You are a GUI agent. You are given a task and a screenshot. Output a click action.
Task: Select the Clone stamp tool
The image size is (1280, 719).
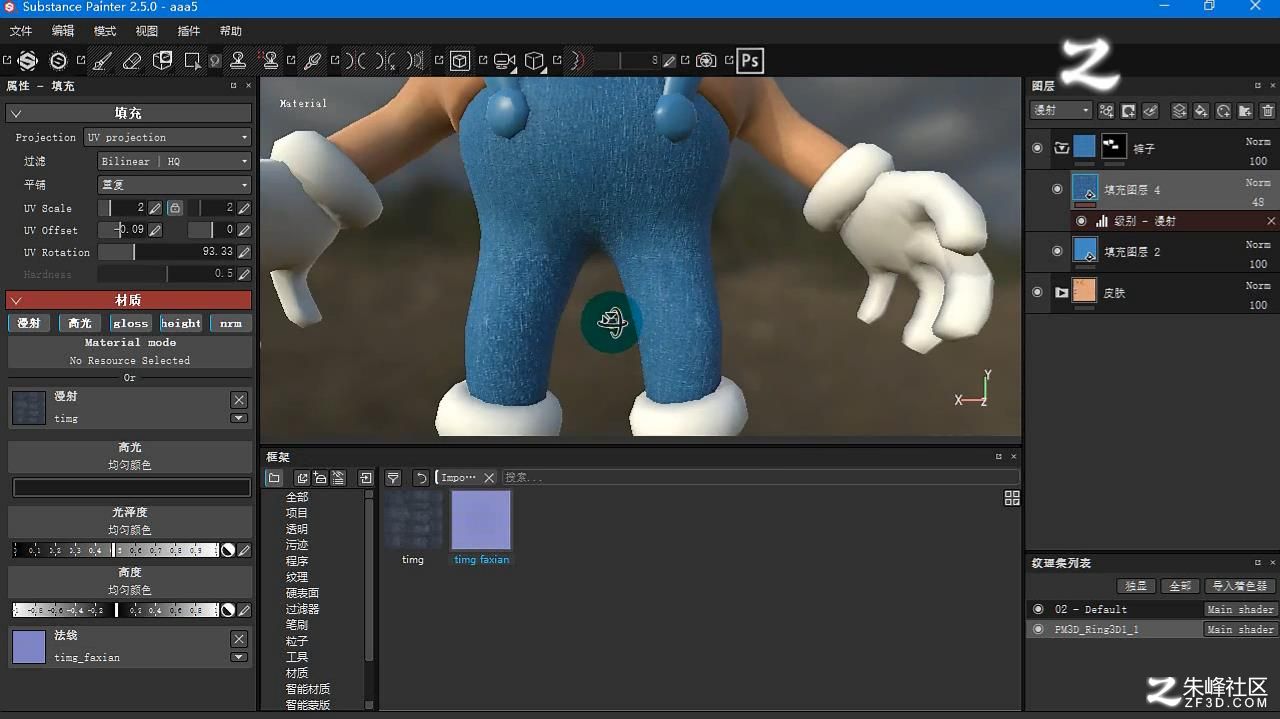pyautogui.click(x=238, y=61)
